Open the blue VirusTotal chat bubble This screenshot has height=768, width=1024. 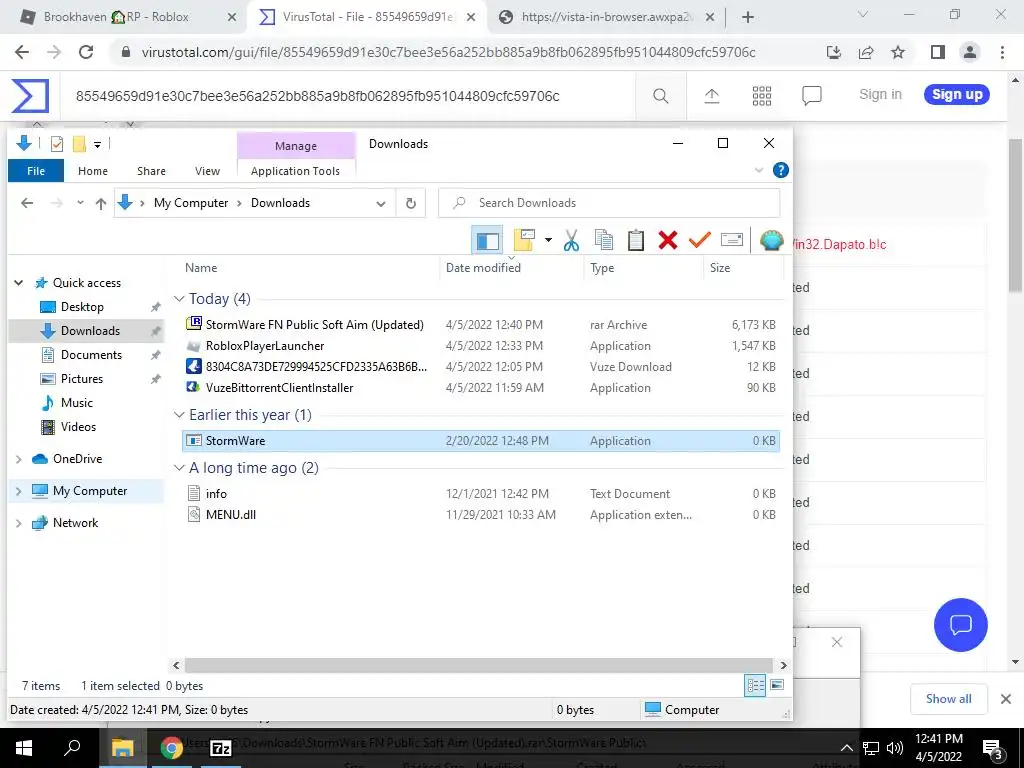(x=961, y=625)
